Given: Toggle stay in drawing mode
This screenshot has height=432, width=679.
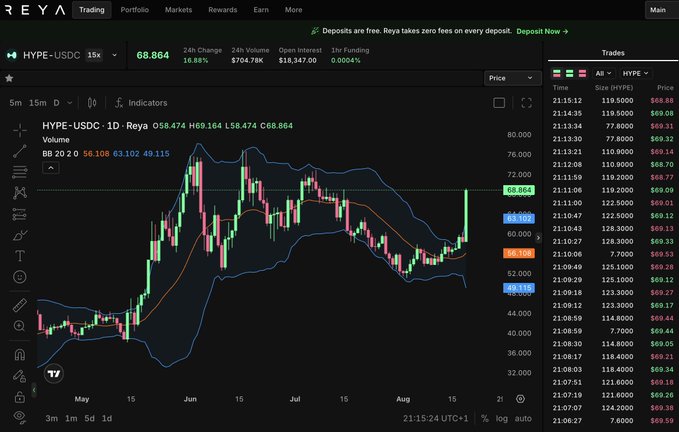Looking at the screenshot, I should [x=19, y=376].
